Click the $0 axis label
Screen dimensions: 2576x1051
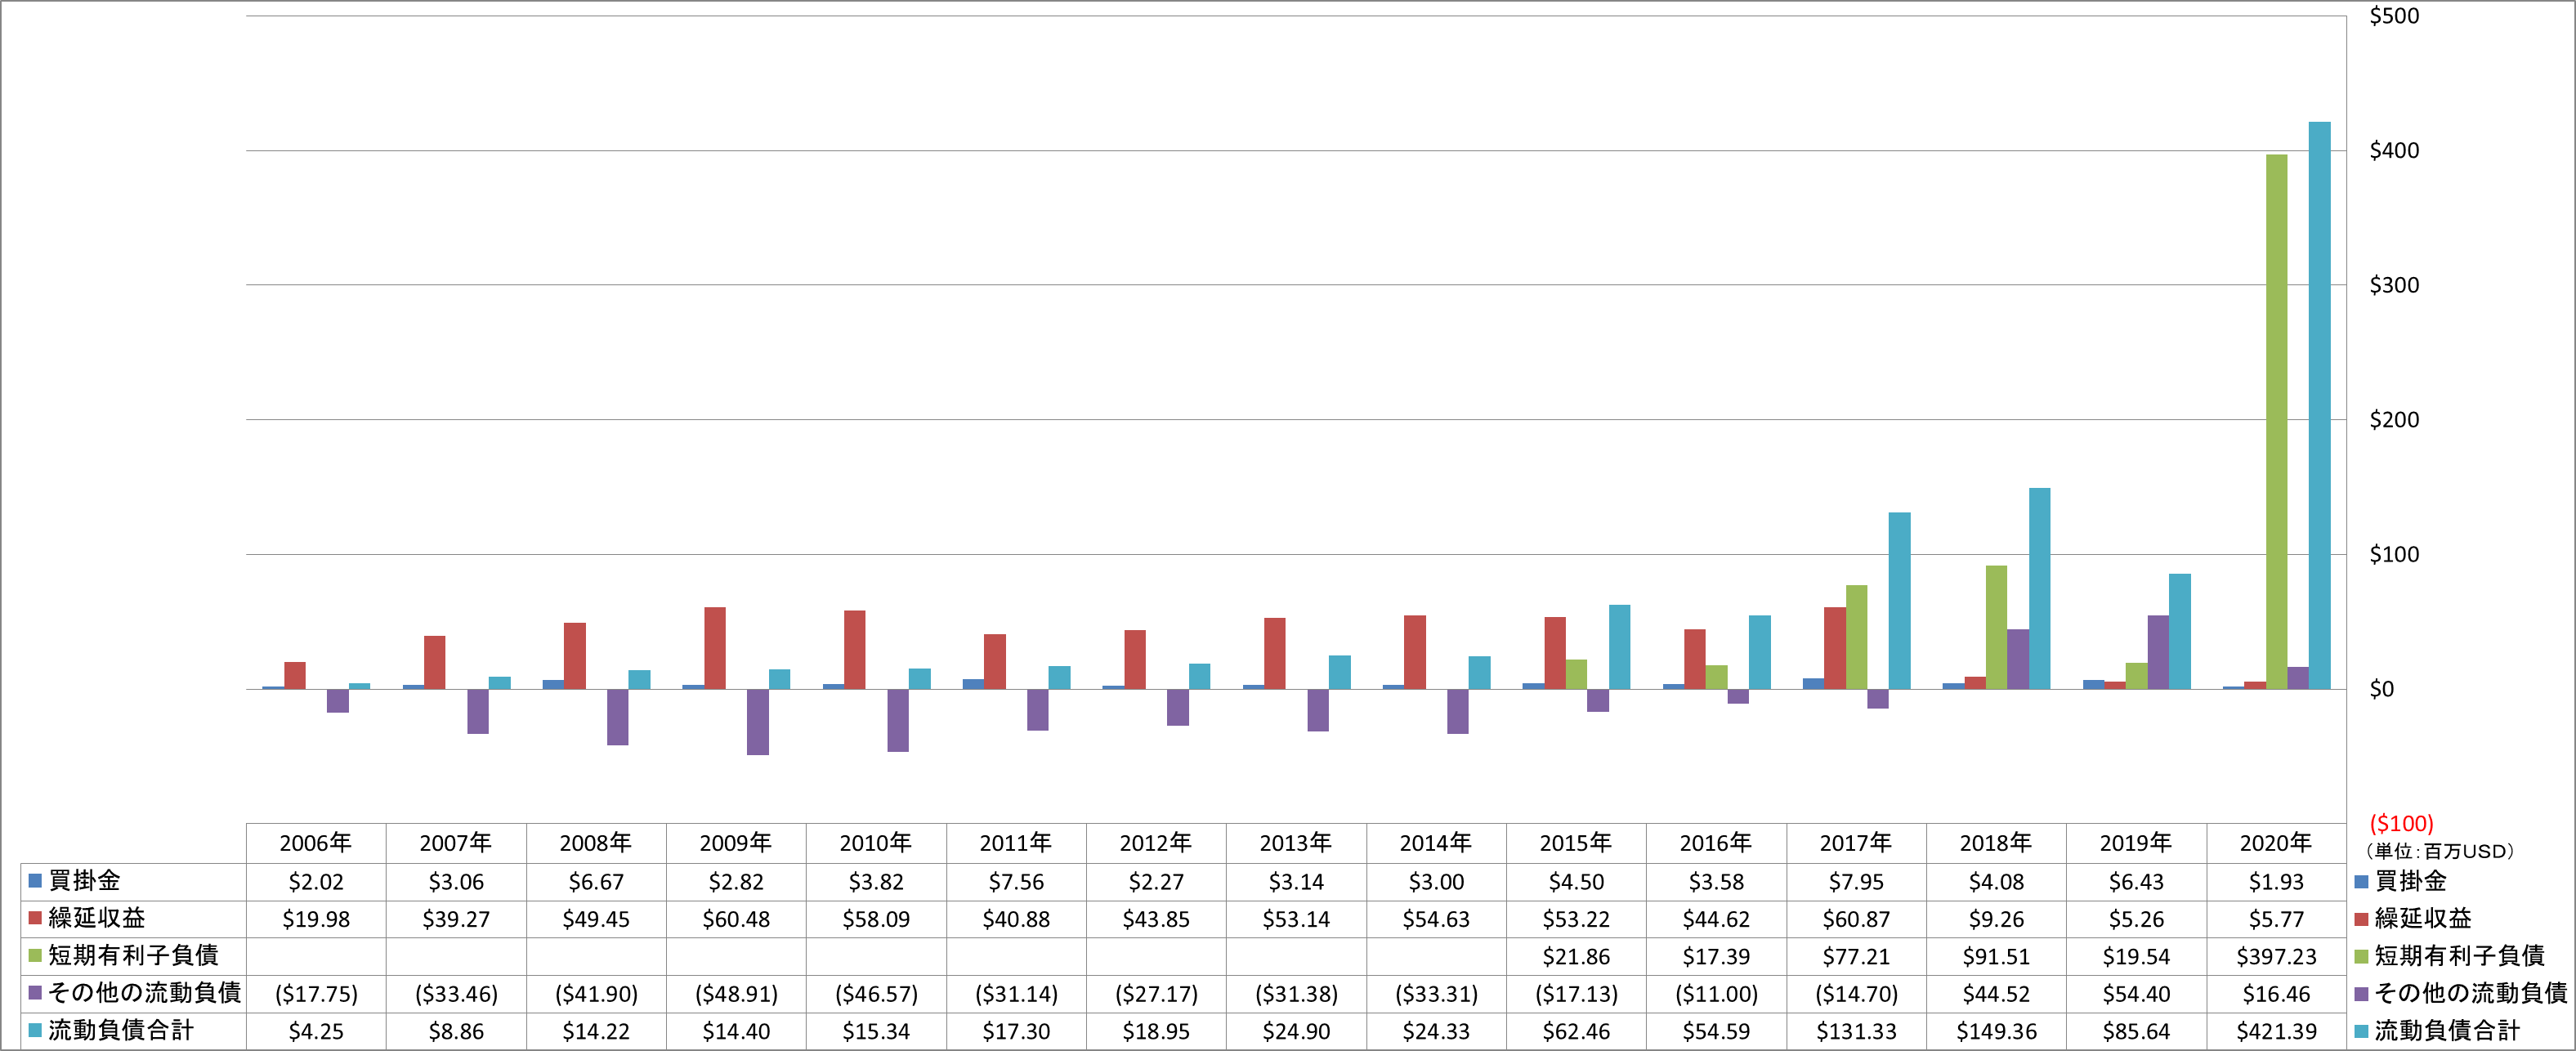[2382, 689]
